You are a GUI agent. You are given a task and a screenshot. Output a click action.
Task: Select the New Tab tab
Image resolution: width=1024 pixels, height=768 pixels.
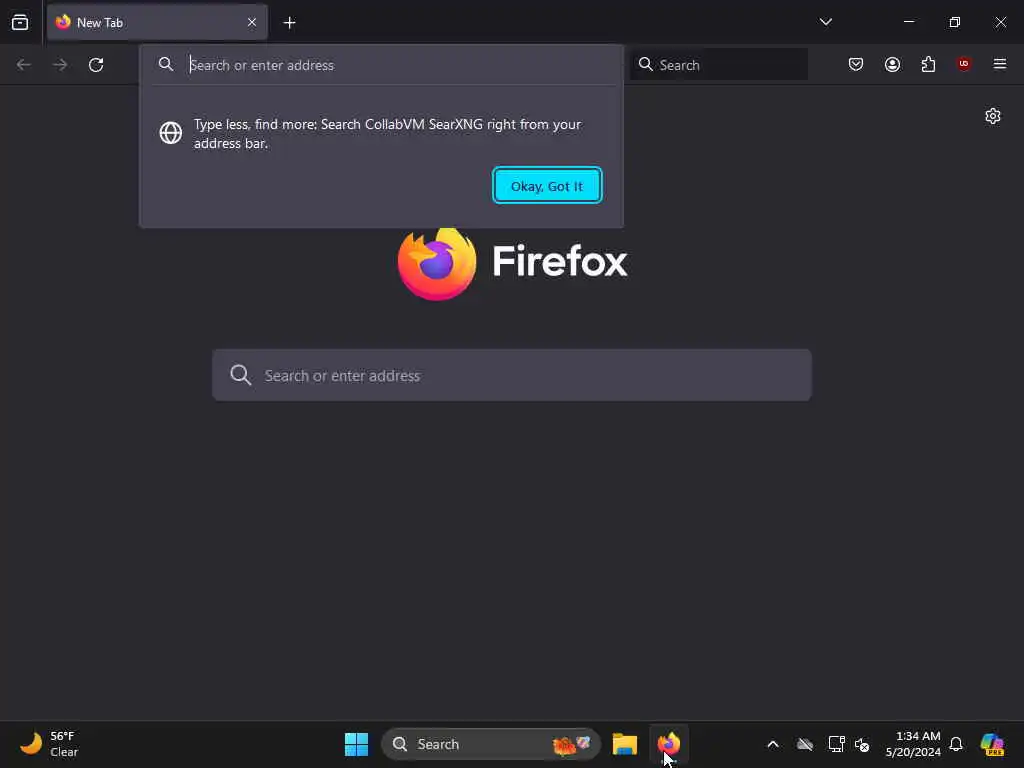pyautogui.click(x=157, y=22)
